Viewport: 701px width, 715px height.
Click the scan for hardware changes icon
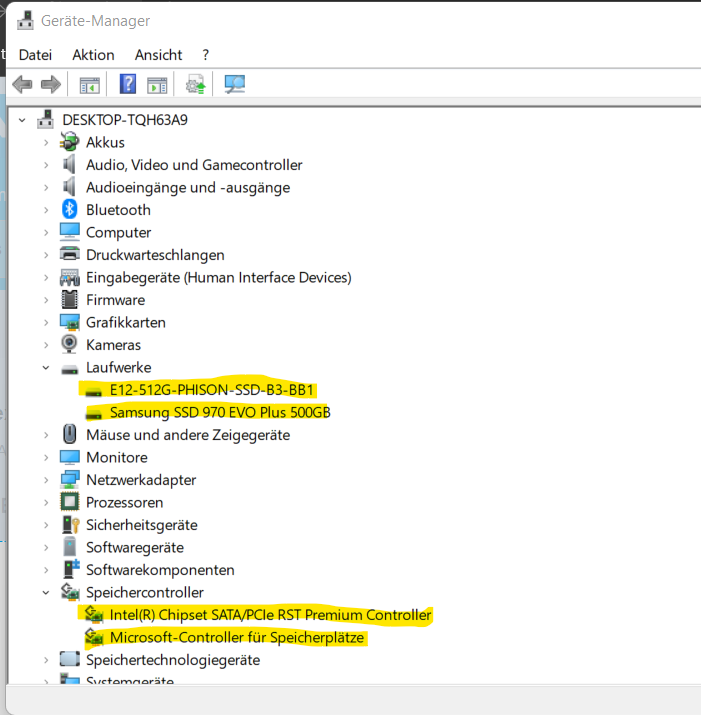(x=235, y=84)
